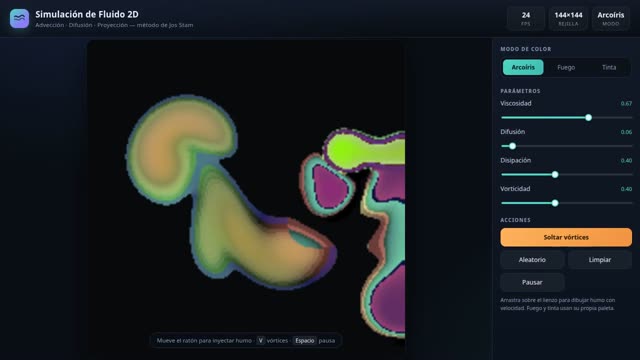This screenshot has width=640, height=360.
Task: Click the PARÁMETROS section heading
Action: pos(520,91)
